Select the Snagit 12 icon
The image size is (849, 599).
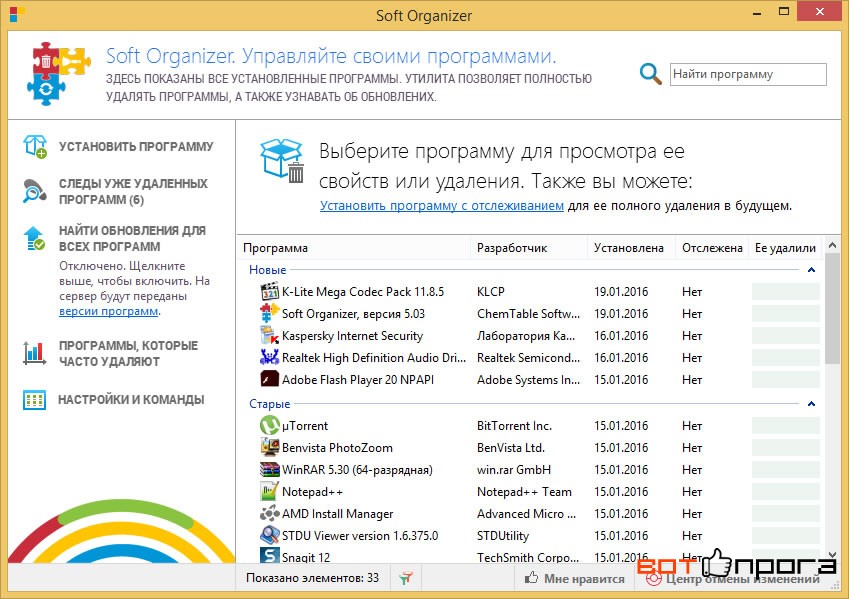pos(270,556)
